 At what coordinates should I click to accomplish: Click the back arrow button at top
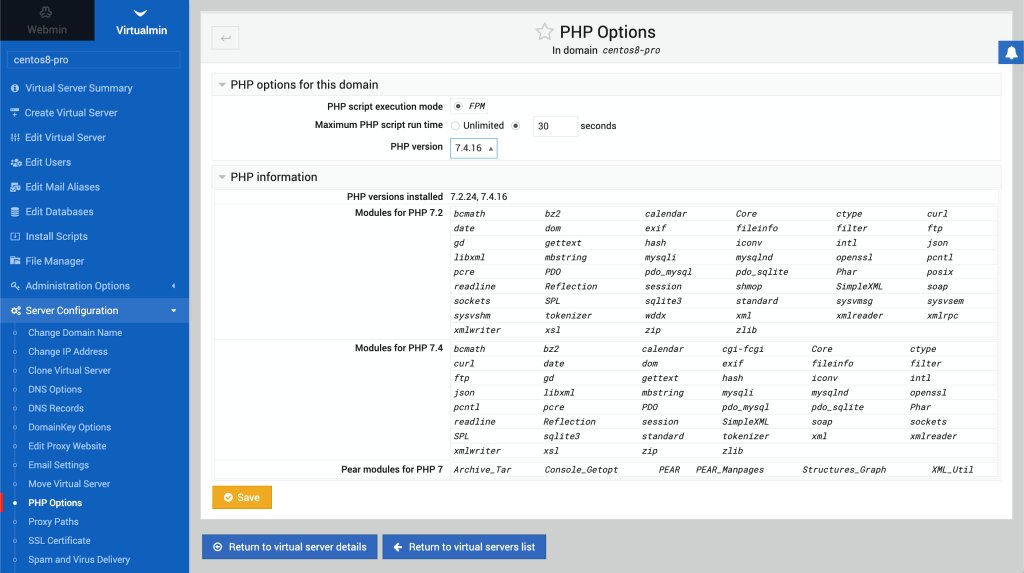point(225,38)
